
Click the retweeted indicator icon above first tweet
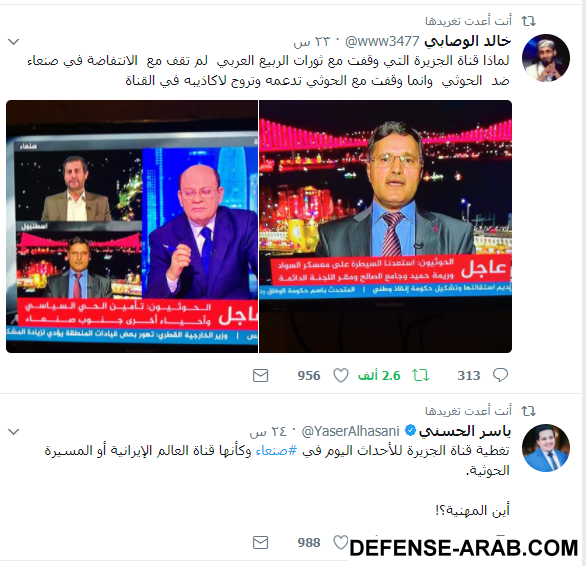(x=529, y=21)
